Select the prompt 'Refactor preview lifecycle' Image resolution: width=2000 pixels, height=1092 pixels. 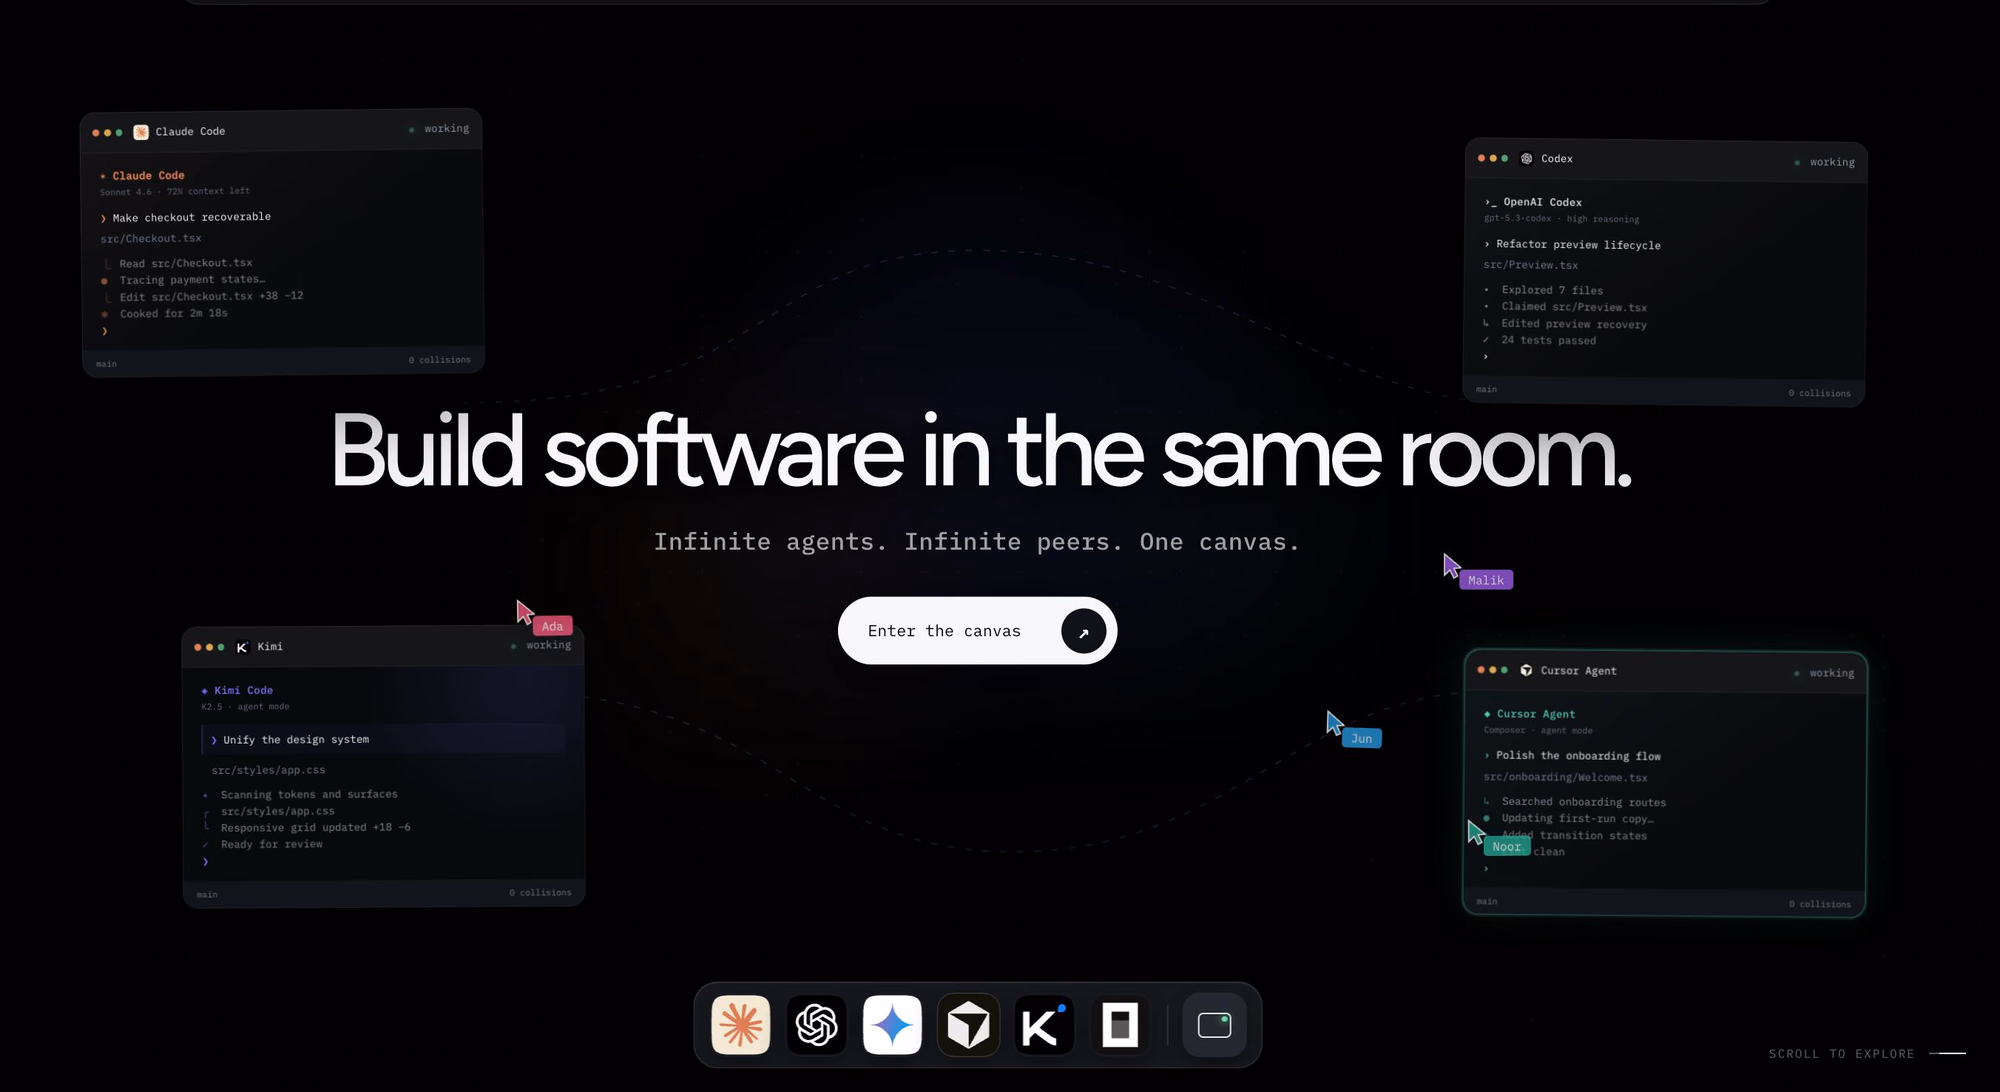[x=1578, y=245]
